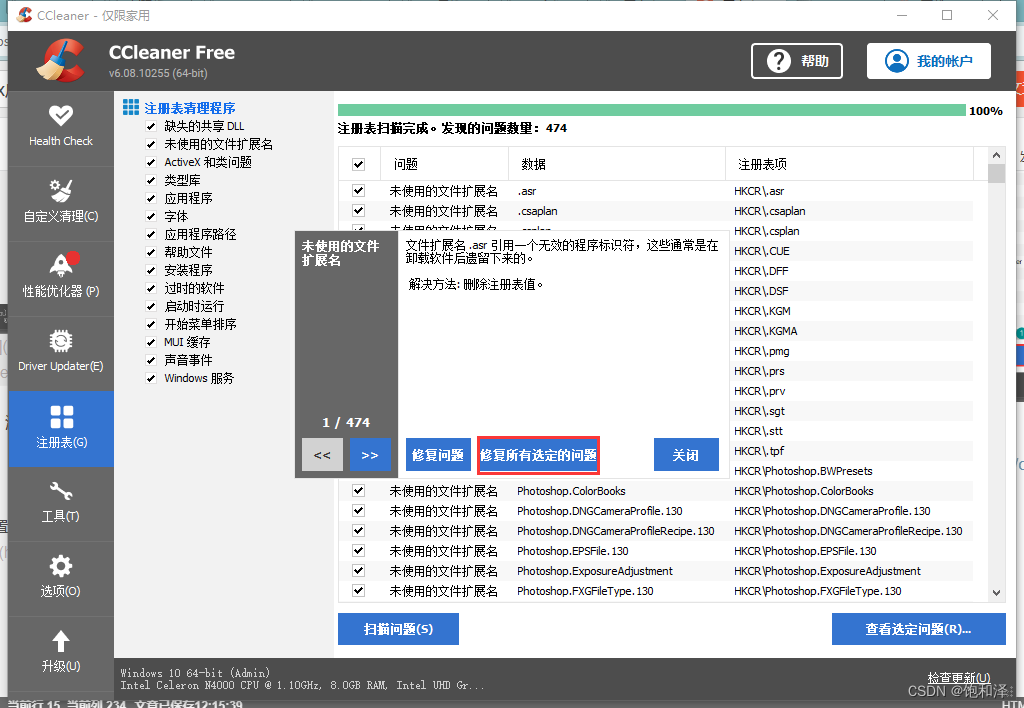Click the green scan progress bar
Viewport: 1024px width, 708px height.
pos(651,110)
